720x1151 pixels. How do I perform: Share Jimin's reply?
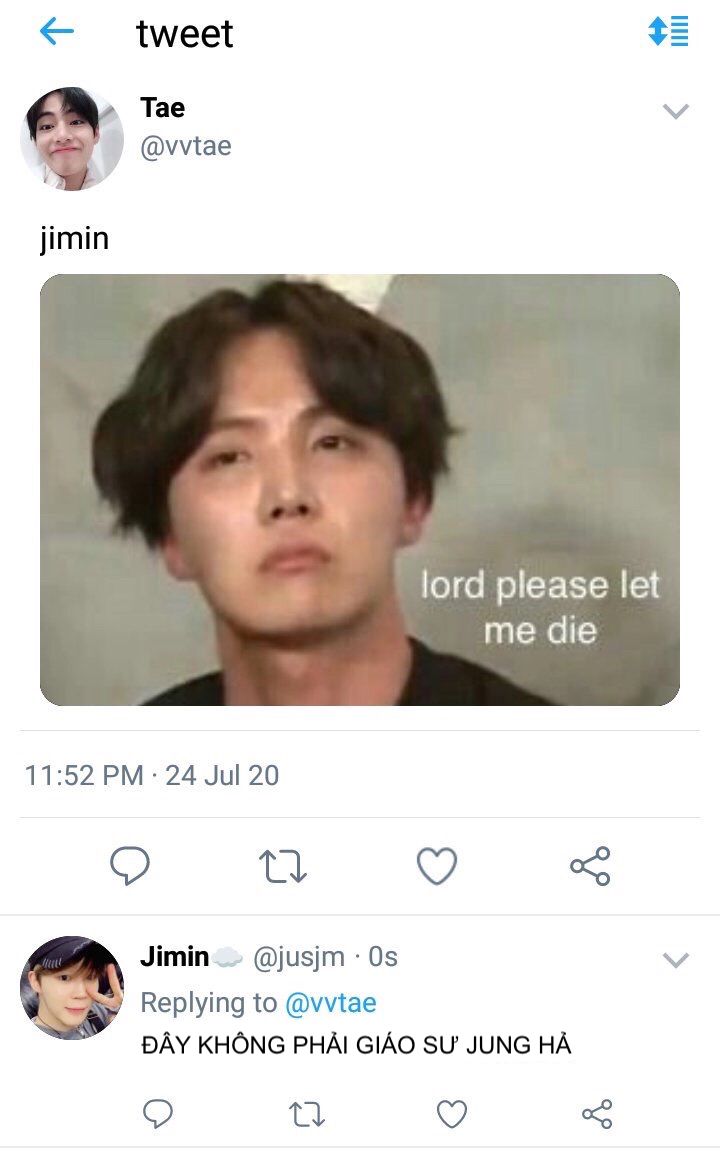click(597, 1113)
